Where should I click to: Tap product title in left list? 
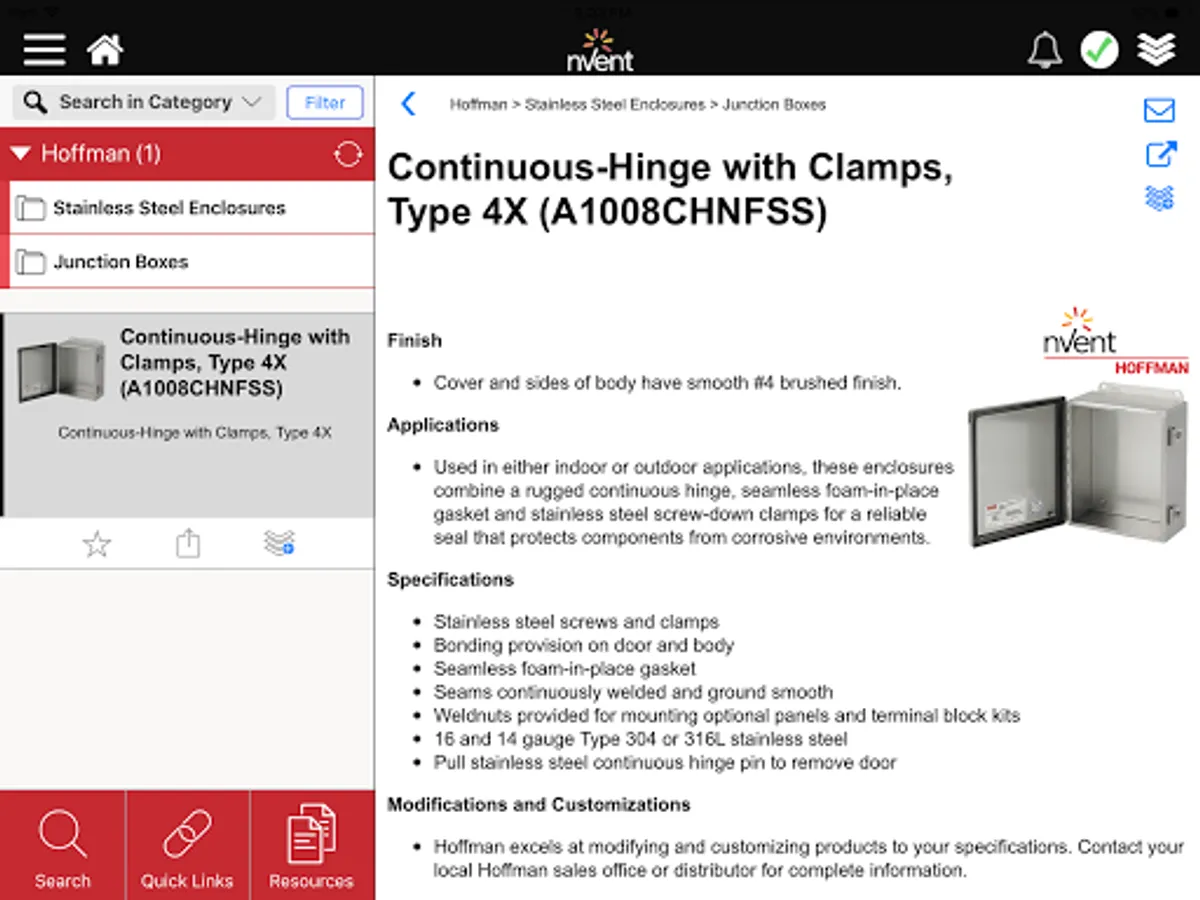tap(235, 362)
